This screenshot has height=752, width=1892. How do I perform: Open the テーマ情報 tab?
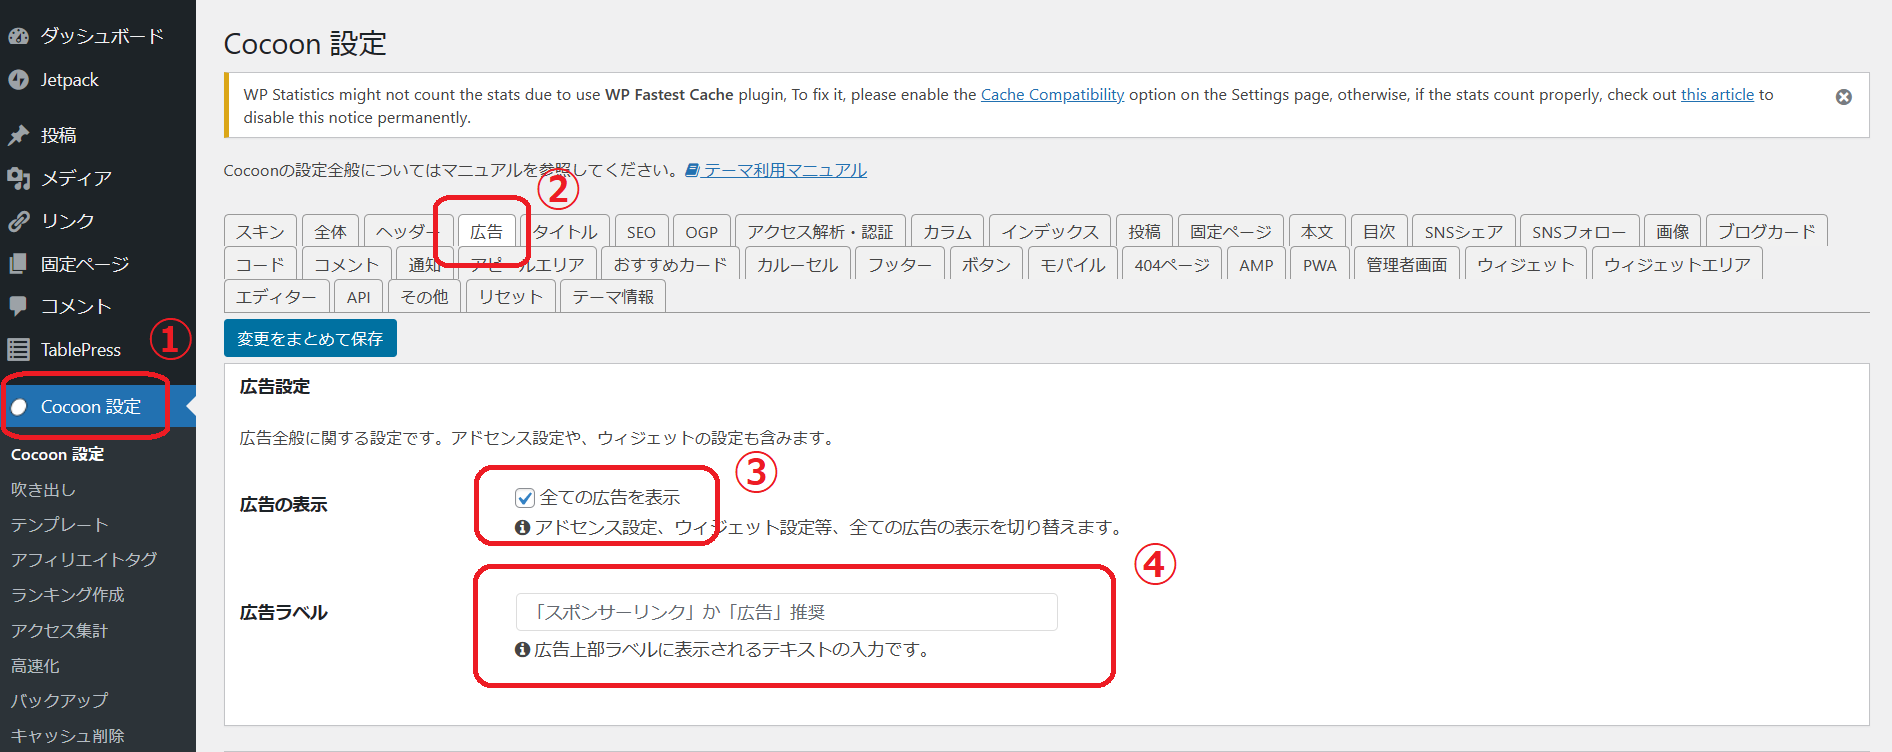613,297
